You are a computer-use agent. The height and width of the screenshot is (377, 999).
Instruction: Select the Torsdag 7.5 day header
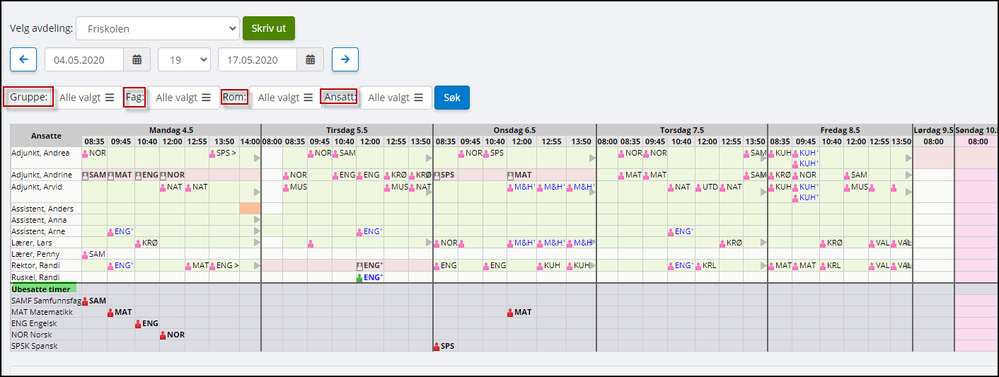[x=682, y=129]
